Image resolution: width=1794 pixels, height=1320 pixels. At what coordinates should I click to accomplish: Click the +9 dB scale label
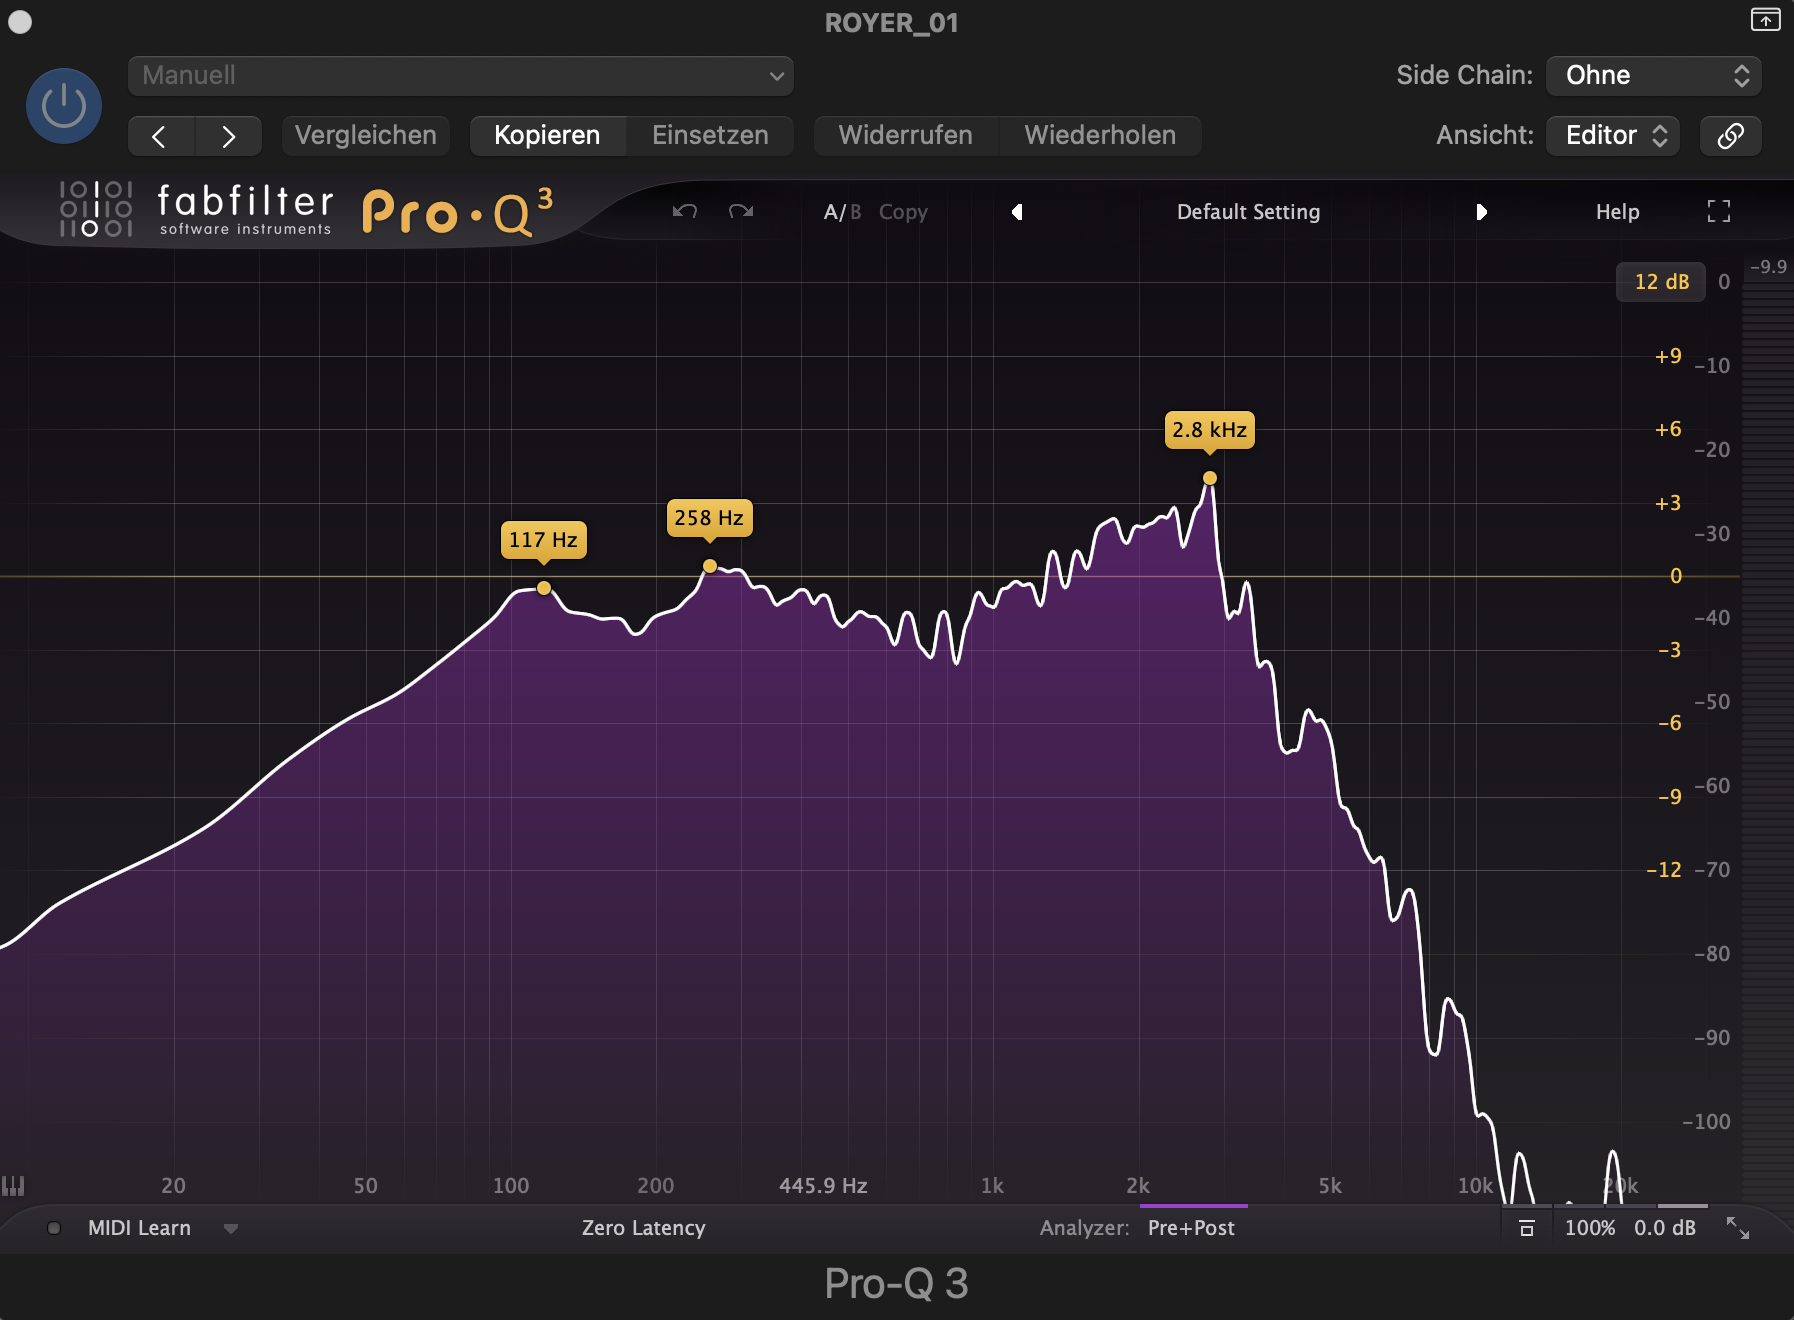(x=1668, y=356)
